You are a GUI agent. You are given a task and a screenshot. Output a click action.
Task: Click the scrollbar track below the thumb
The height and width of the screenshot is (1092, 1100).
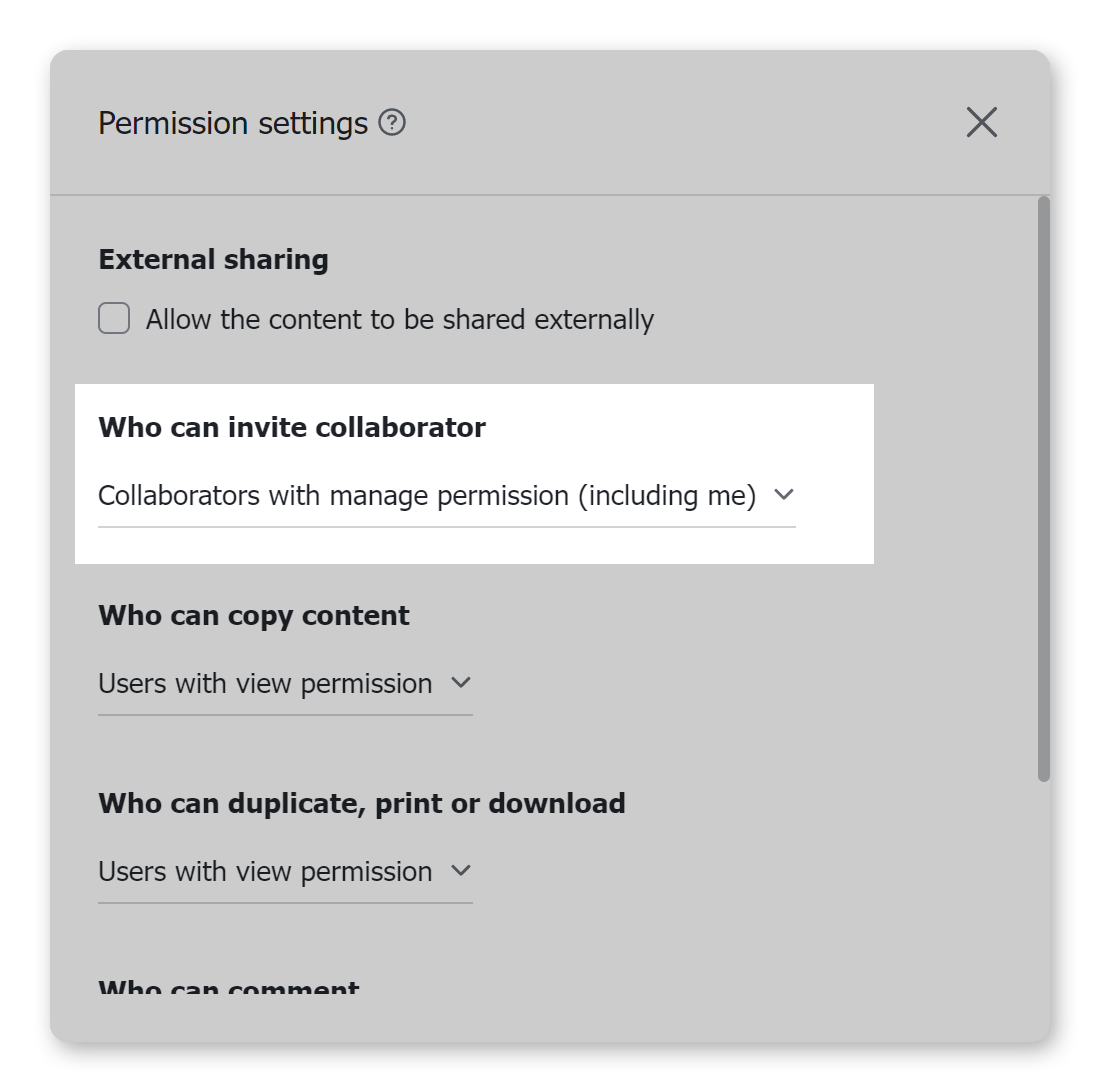1043,900
